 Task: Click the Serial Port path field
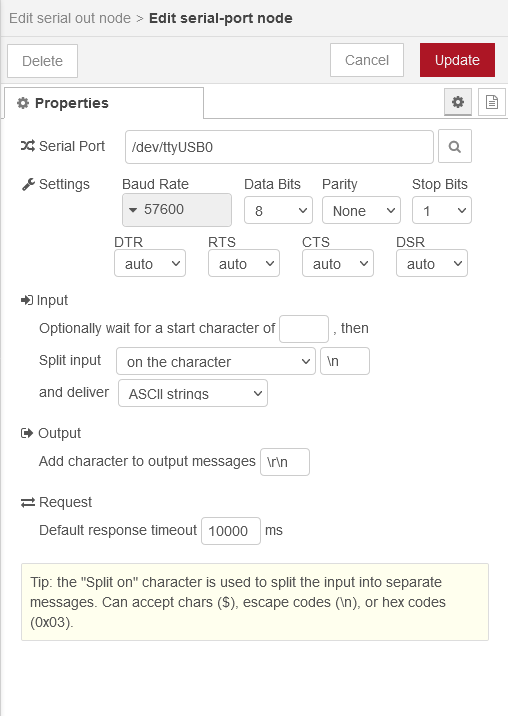coord(279,147)
